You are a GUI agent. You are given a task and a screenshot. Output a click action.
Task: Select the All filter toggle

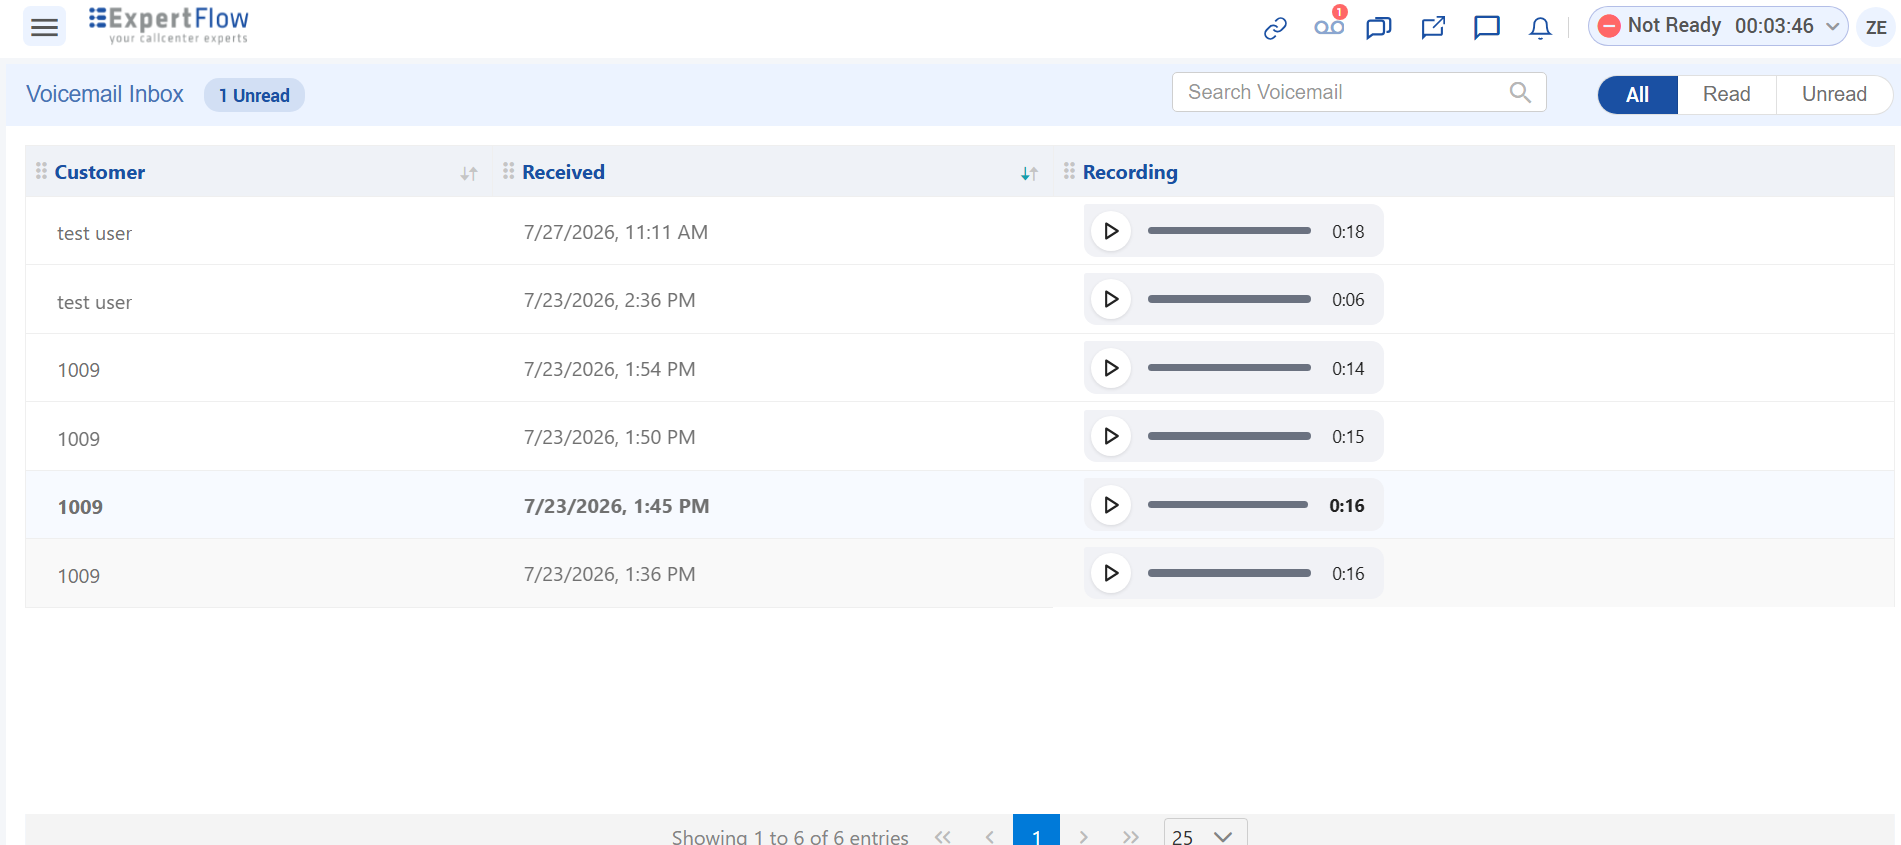(1637, 95)
